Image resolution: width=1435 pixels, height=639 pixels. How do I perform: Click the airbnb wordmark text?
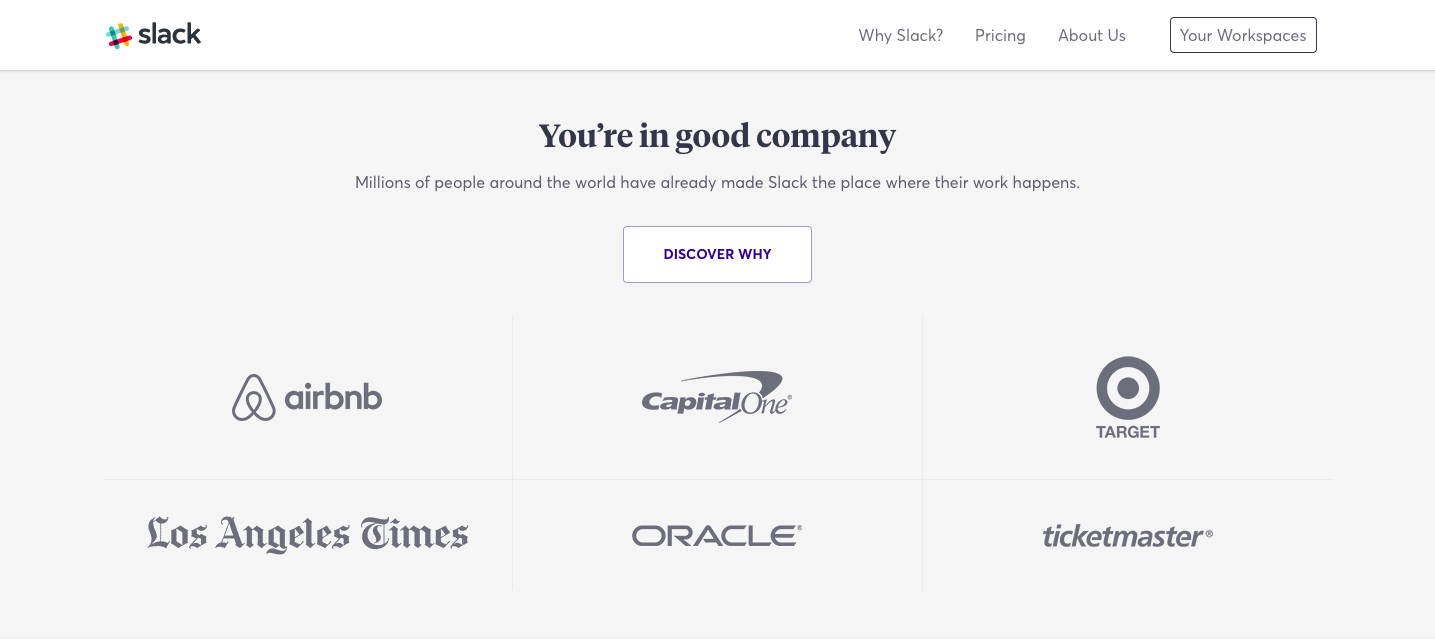pos(333,397)
